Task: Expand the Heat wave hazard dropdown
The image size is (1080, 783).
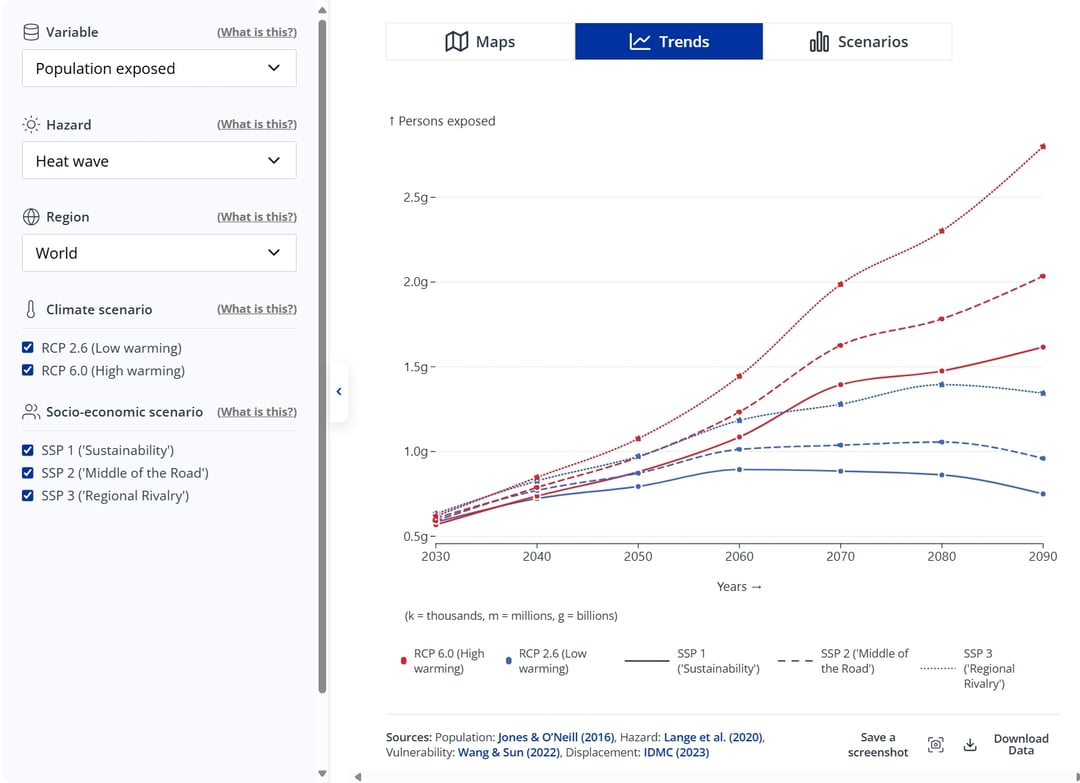Action: [159, 161]
